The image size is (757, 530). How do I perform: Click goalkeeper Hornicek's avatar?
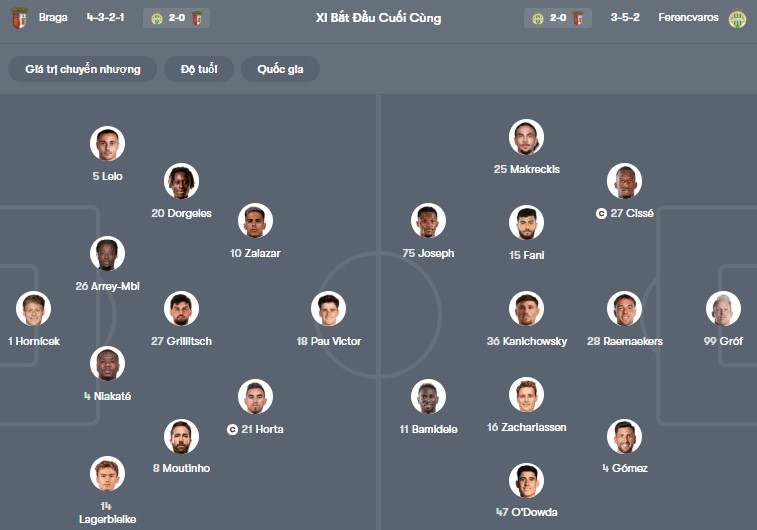point(33,309)
